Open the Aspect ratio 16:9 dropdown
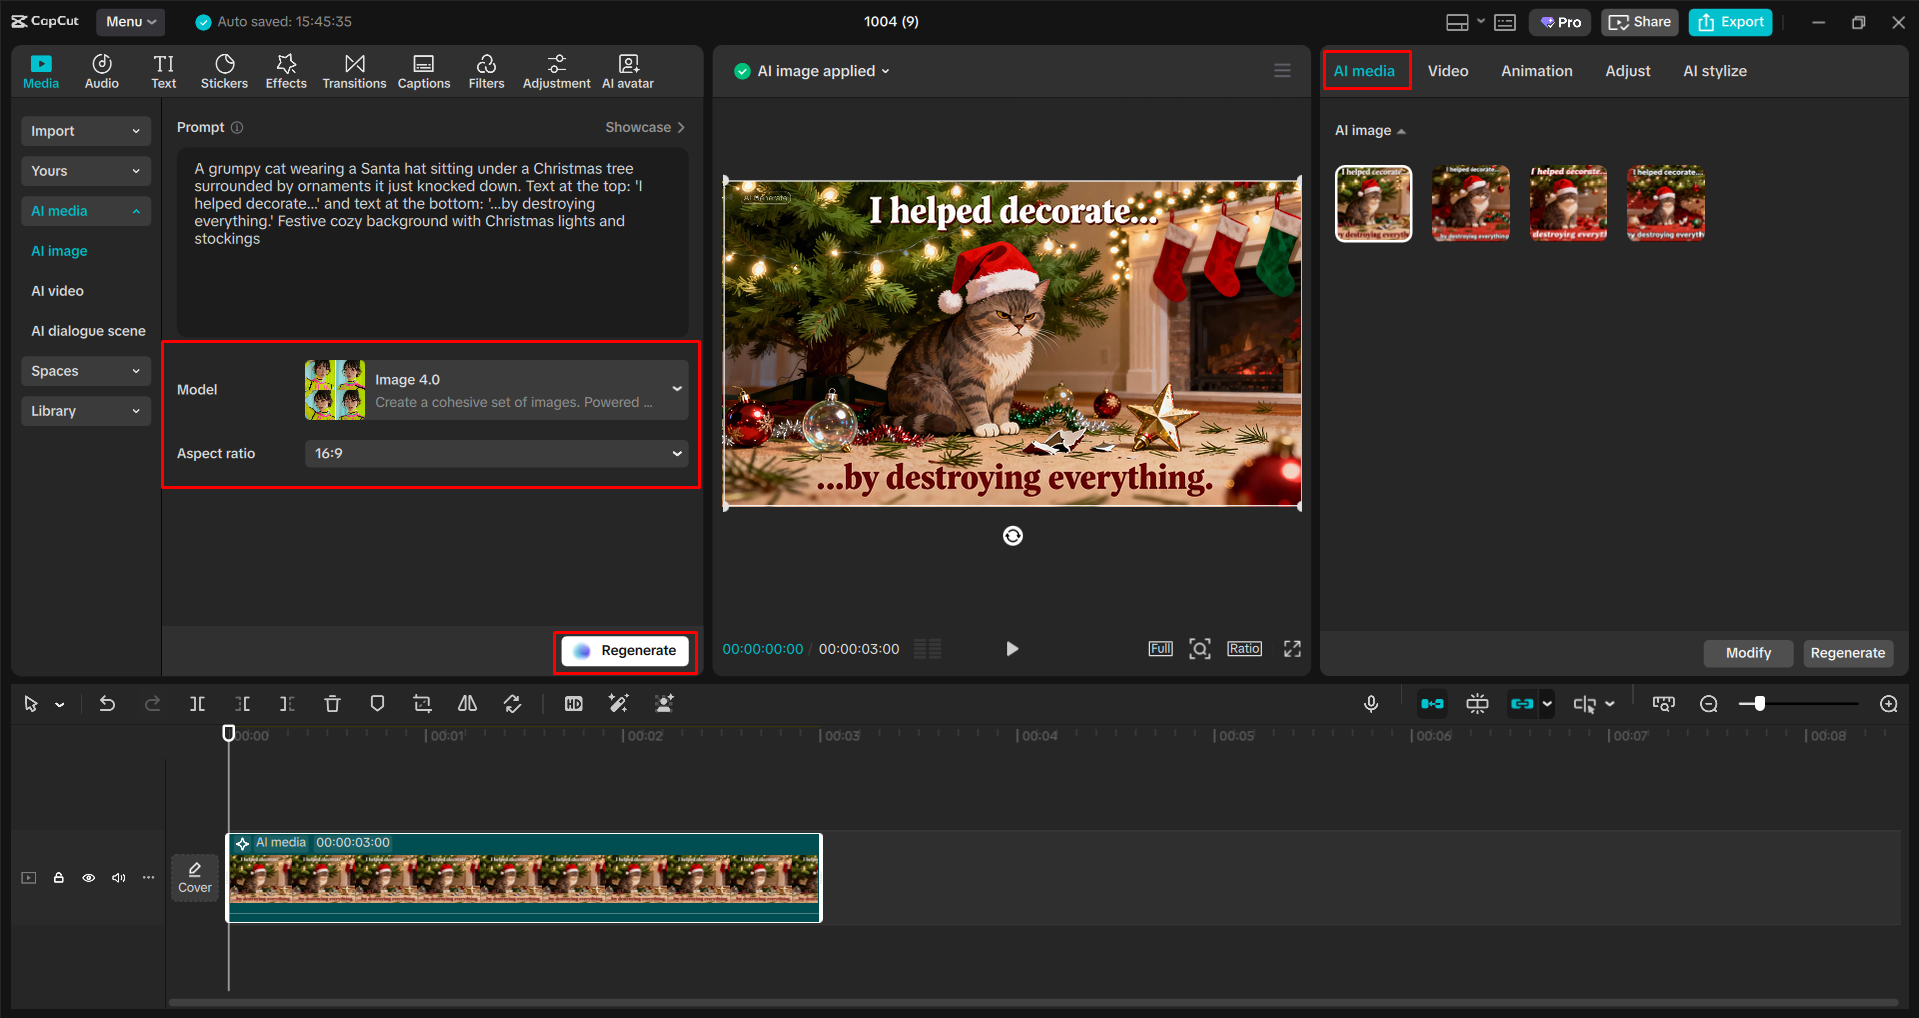 click(497, 453)
